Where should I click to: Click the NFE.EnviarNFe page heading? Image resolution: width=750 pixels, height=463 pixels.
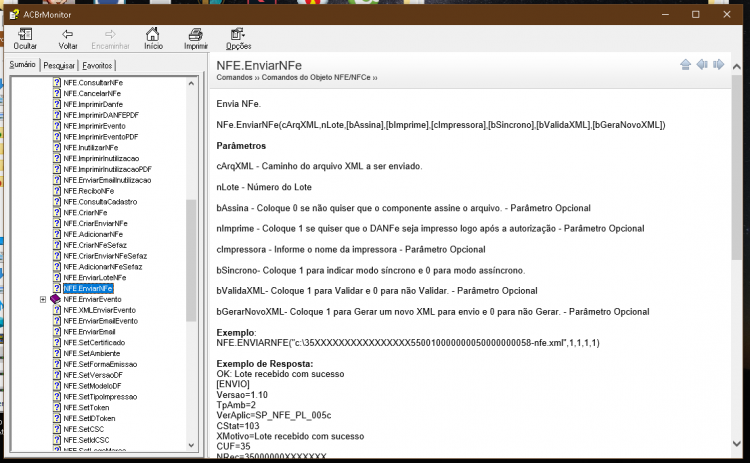259,66
